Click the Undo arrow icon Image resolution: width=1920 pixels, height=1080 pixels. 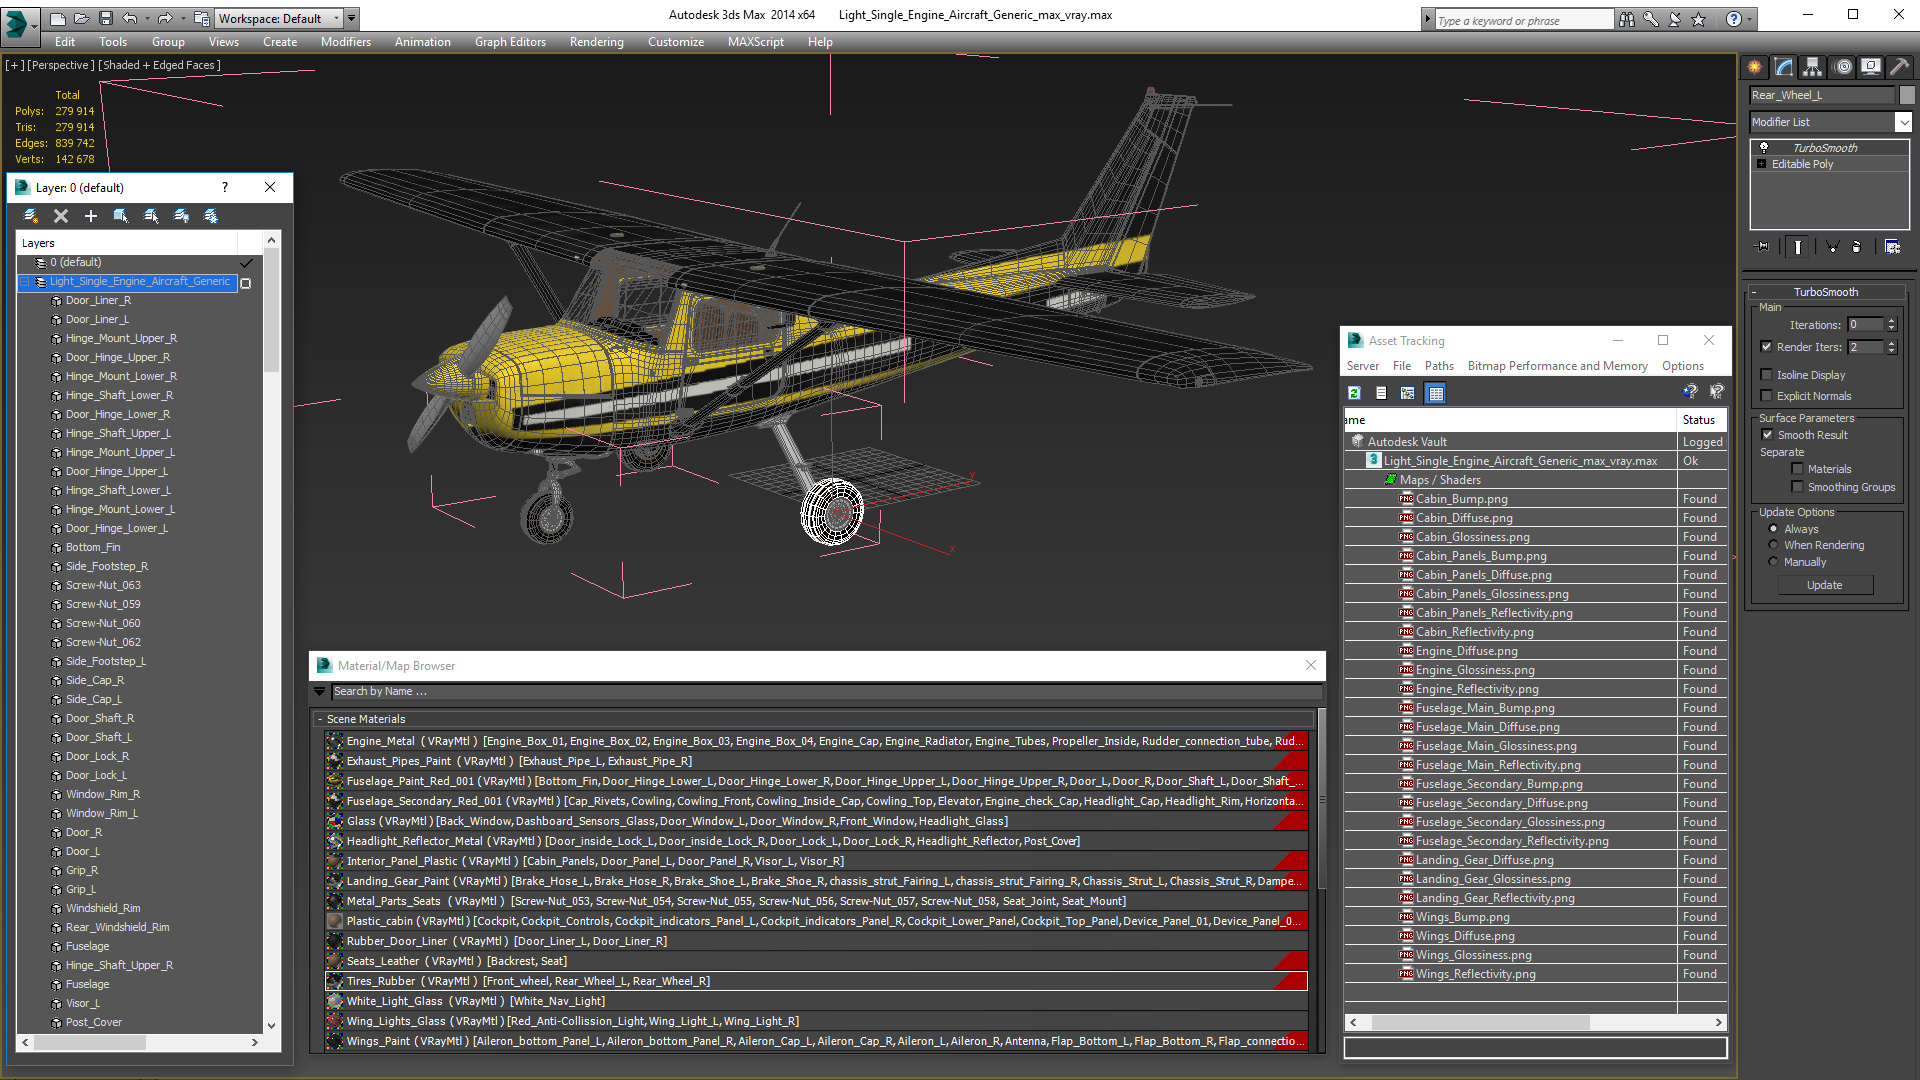(x=130, y=18)
